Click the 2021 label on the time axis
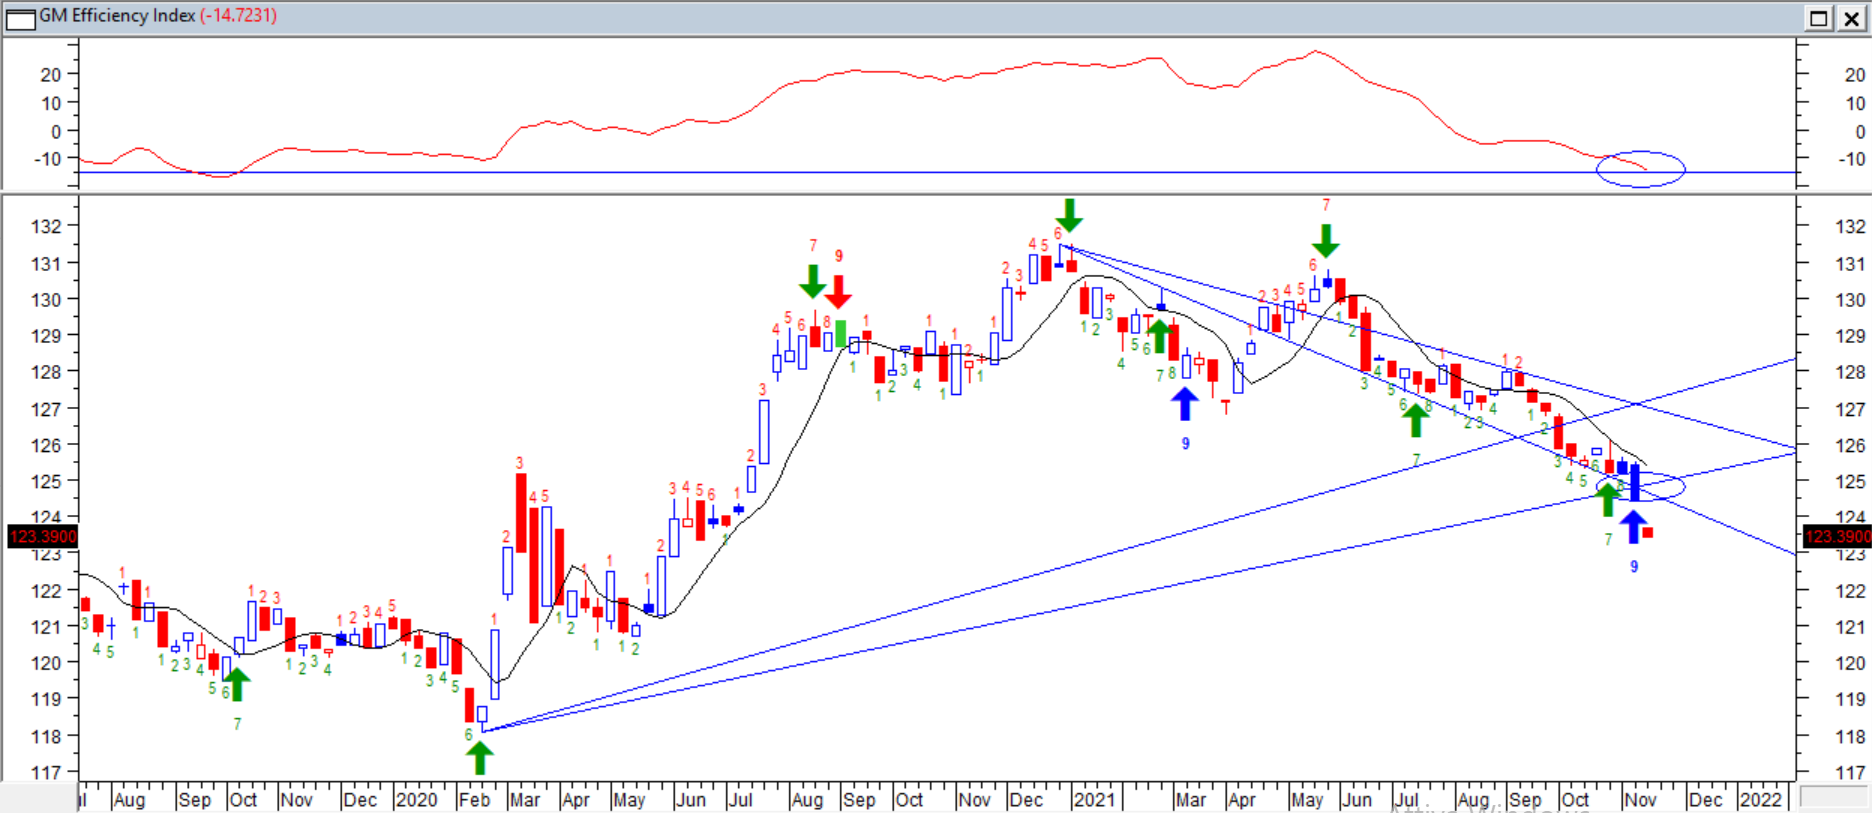This screenshot has width=1872, height=813. (1094, 800)
